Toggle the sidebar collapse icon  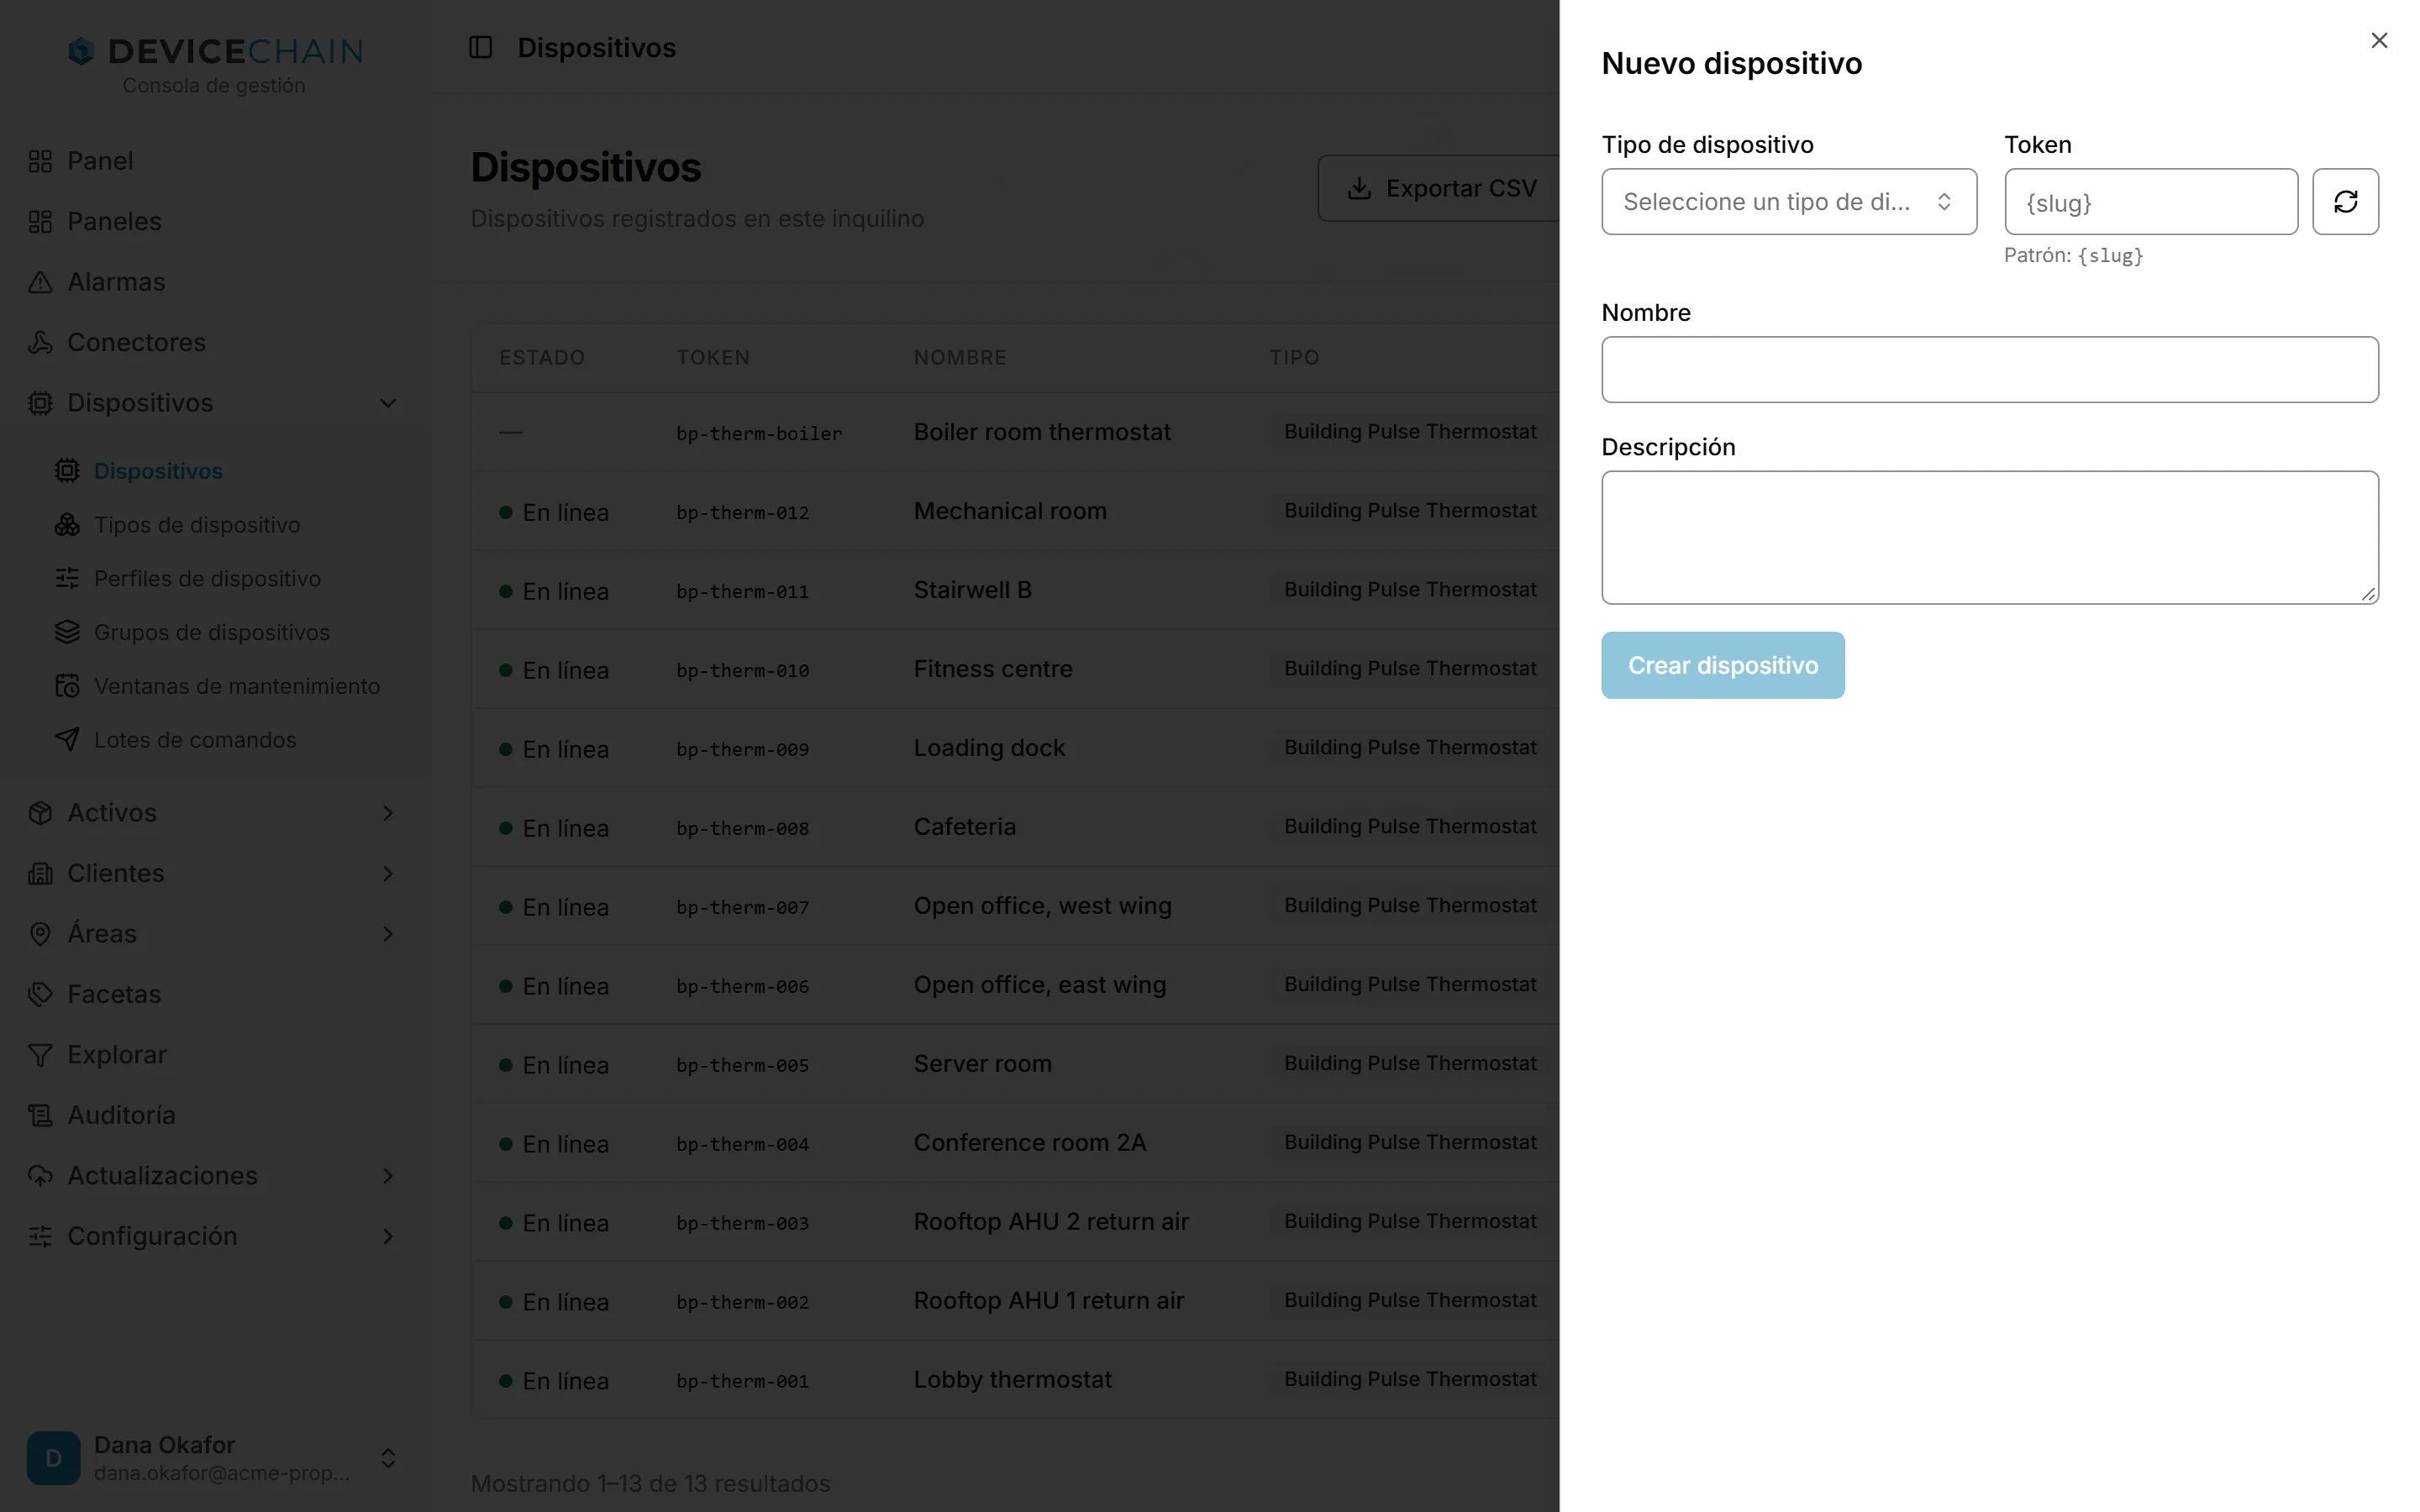point(480,47)
